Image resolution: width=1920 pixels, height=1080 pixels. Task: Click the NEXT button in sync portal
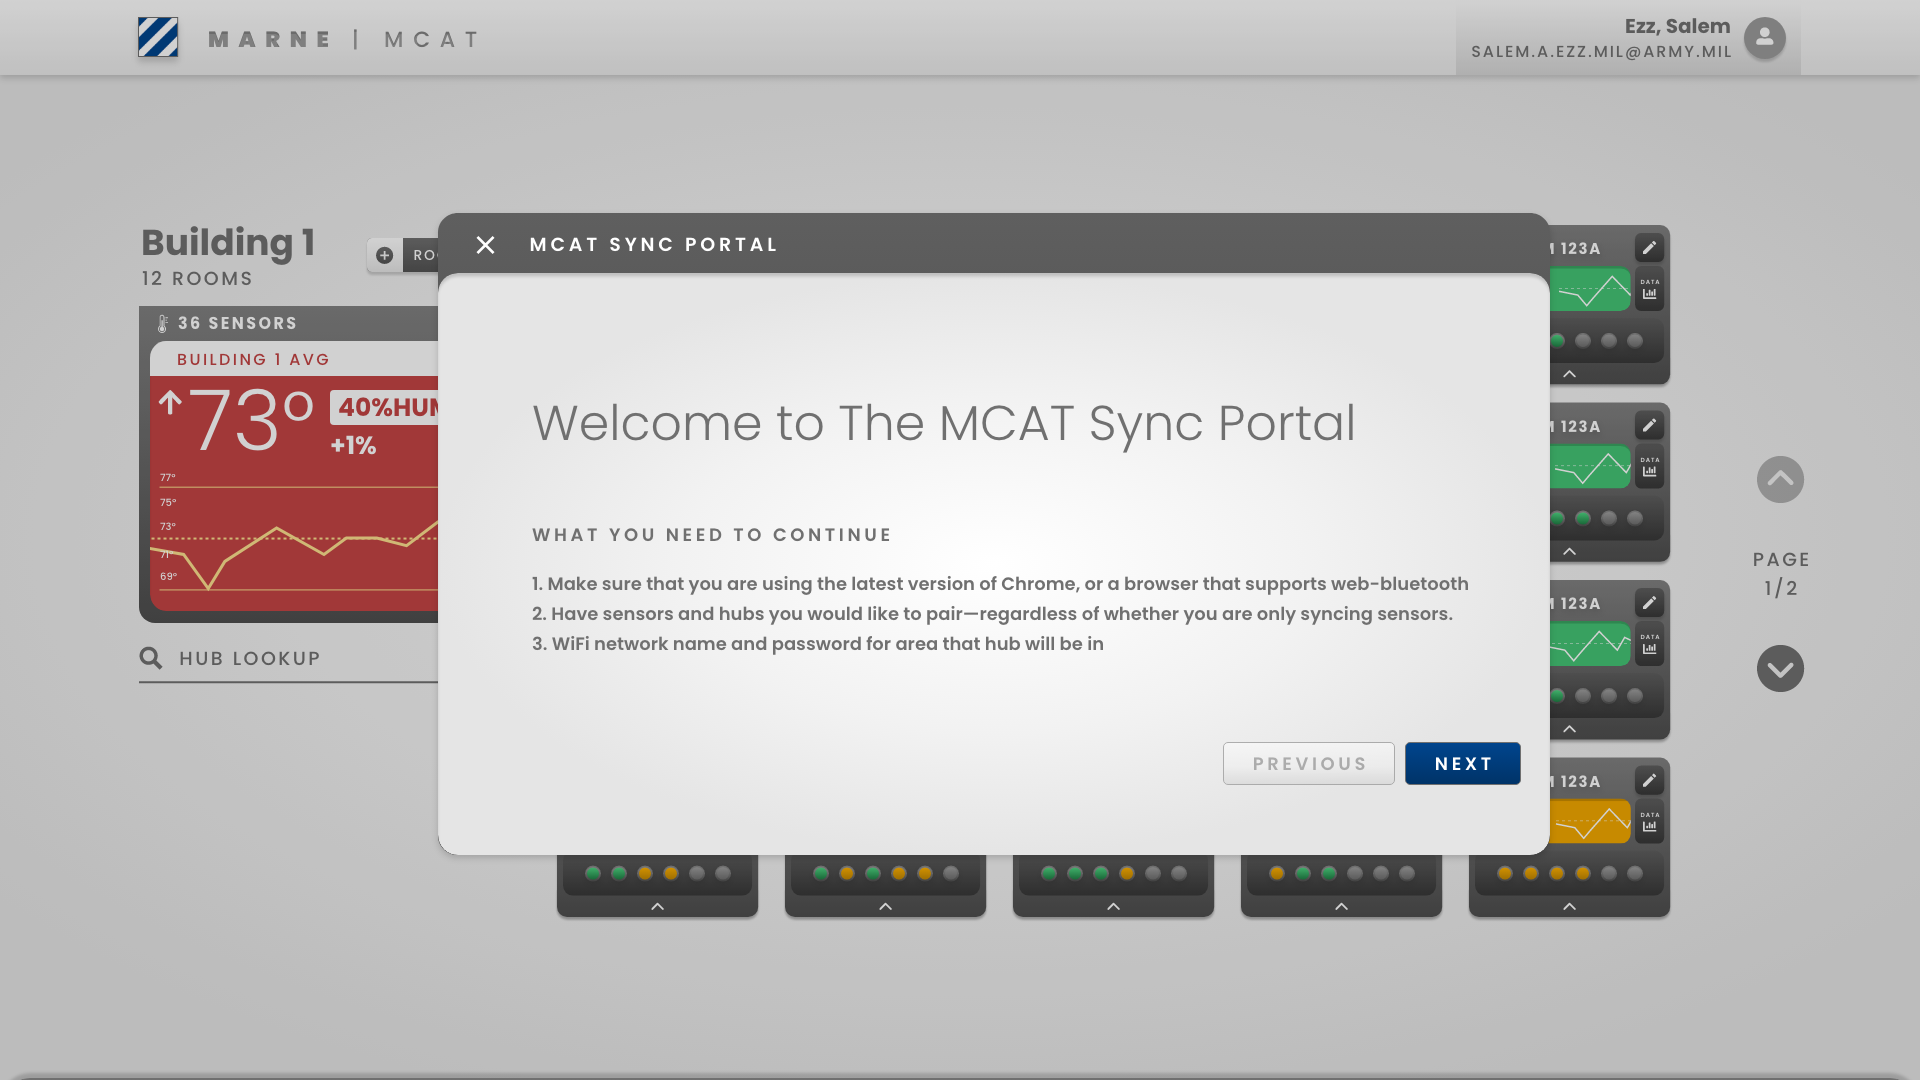[1462, 764]
